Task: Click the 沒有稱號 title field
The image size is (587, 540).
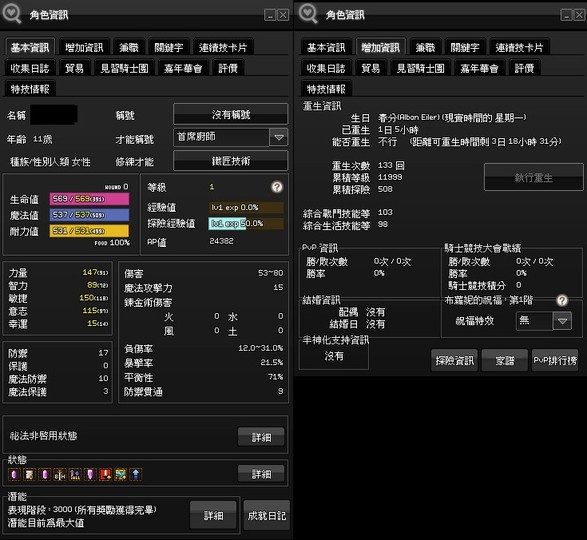Action: click(x=231, y=115)
